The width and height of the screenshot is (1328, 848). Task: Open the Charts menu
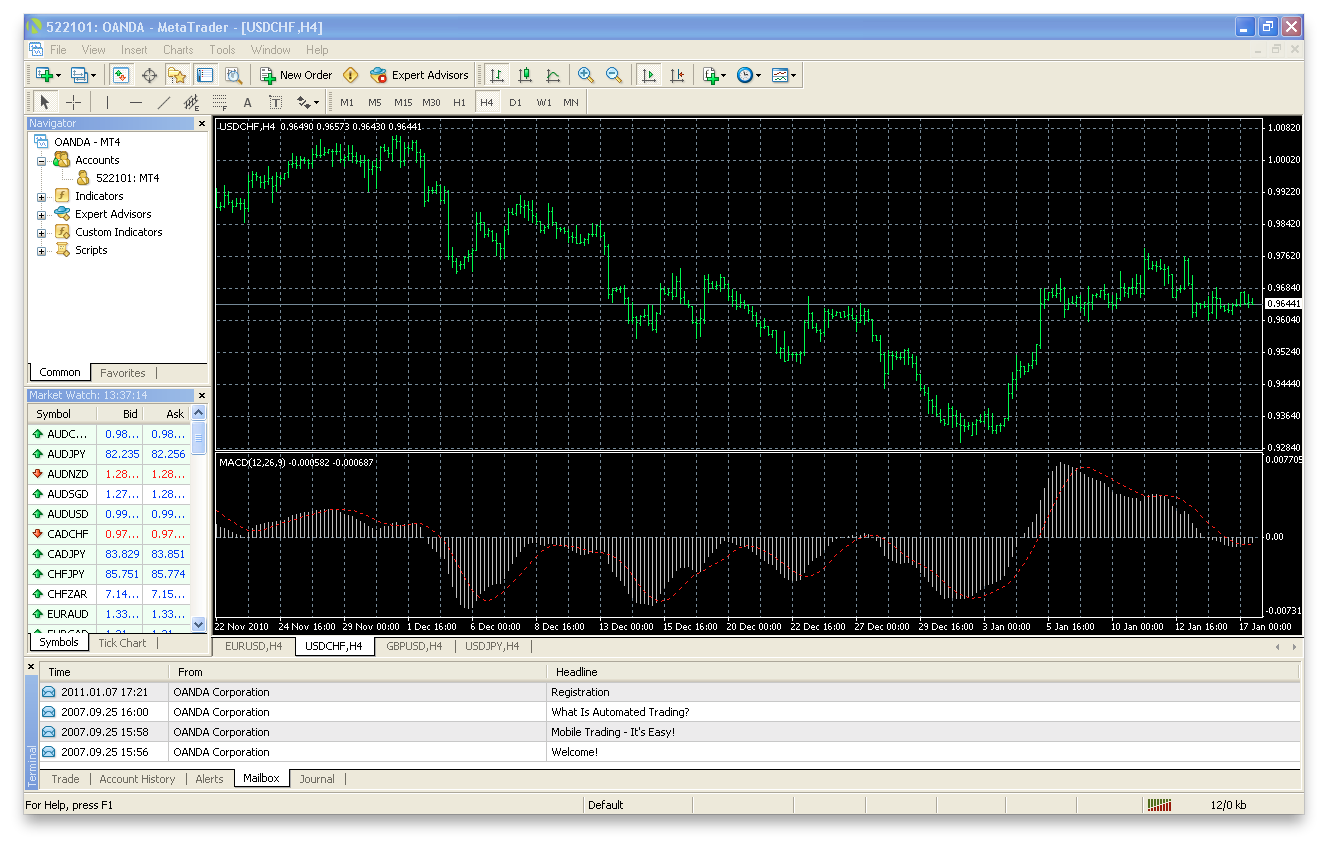tap(178, 50)
